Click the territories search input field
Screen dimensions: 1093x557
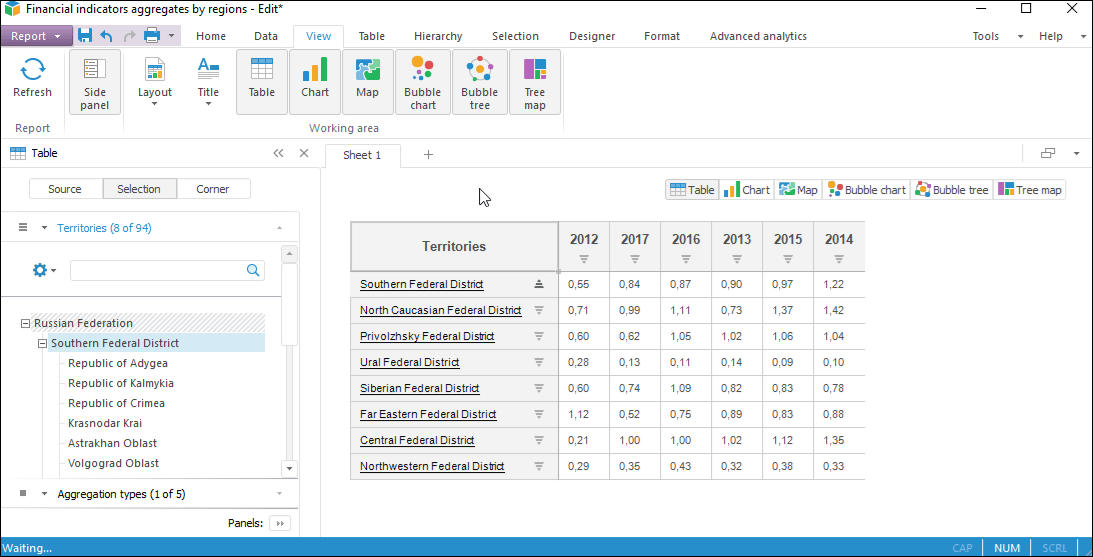157,270
